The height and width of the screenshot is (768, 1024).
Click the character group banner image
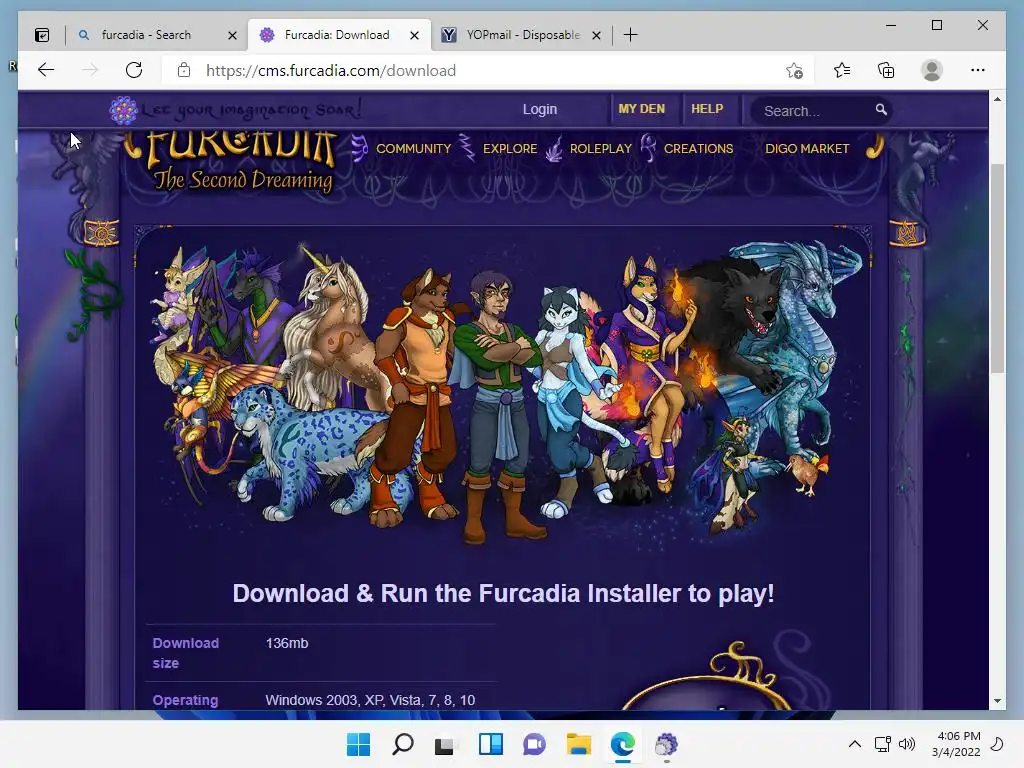[503, 392]
